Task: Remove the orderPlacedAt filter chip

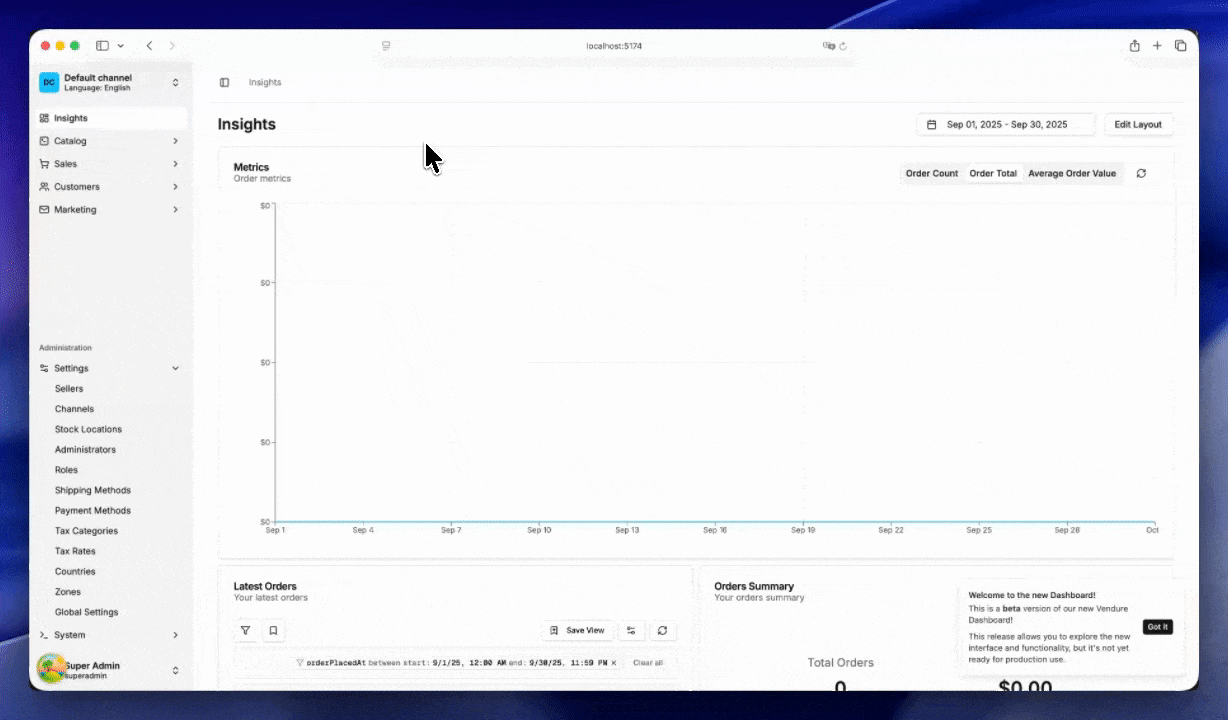Action: coord(613,663)
